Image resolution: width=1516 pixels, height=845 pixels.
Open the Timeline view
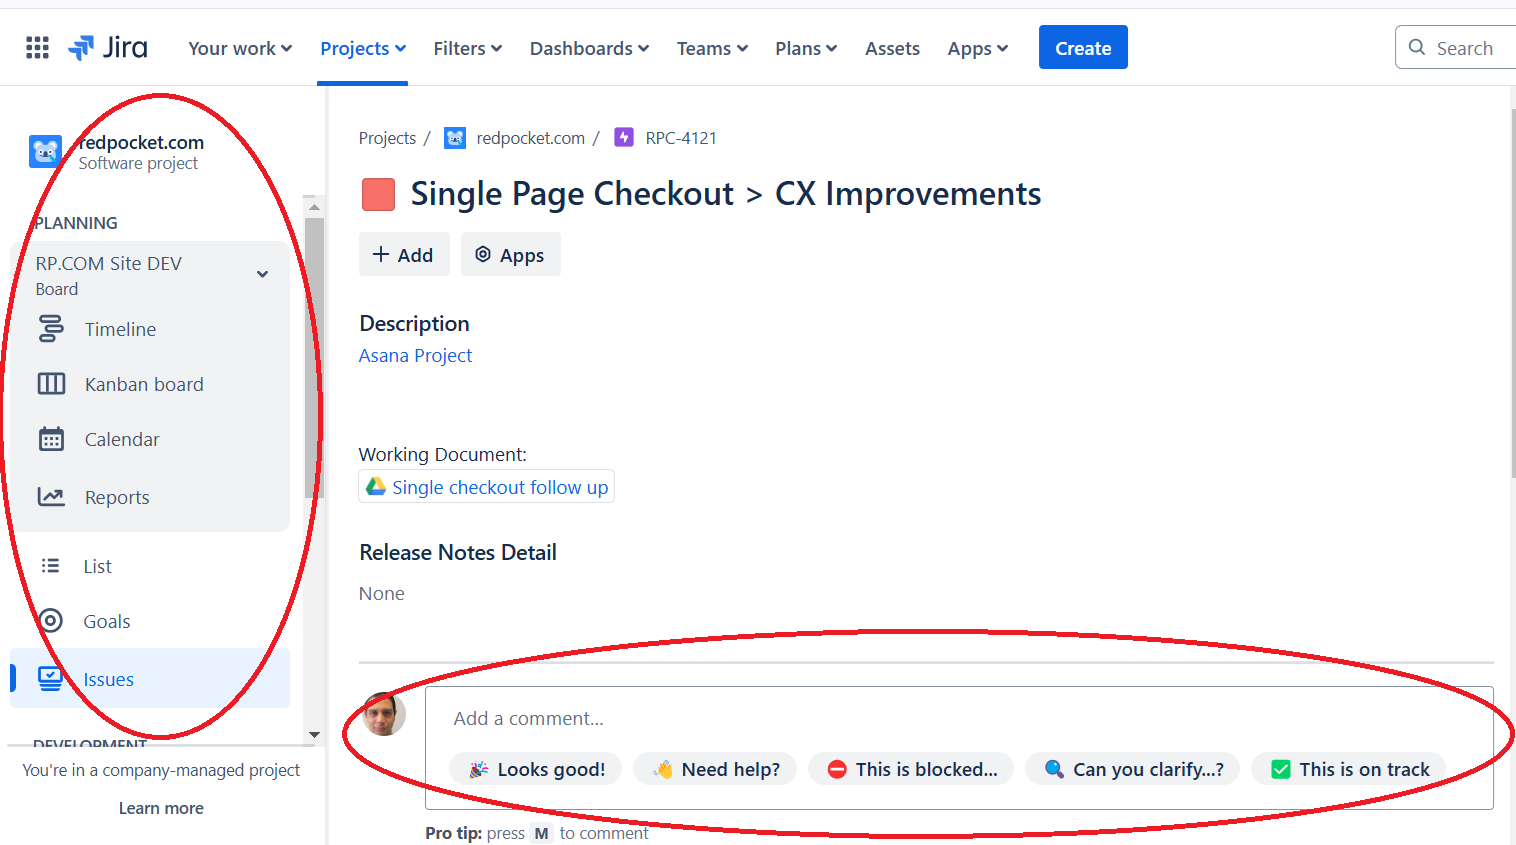point(120,329)
